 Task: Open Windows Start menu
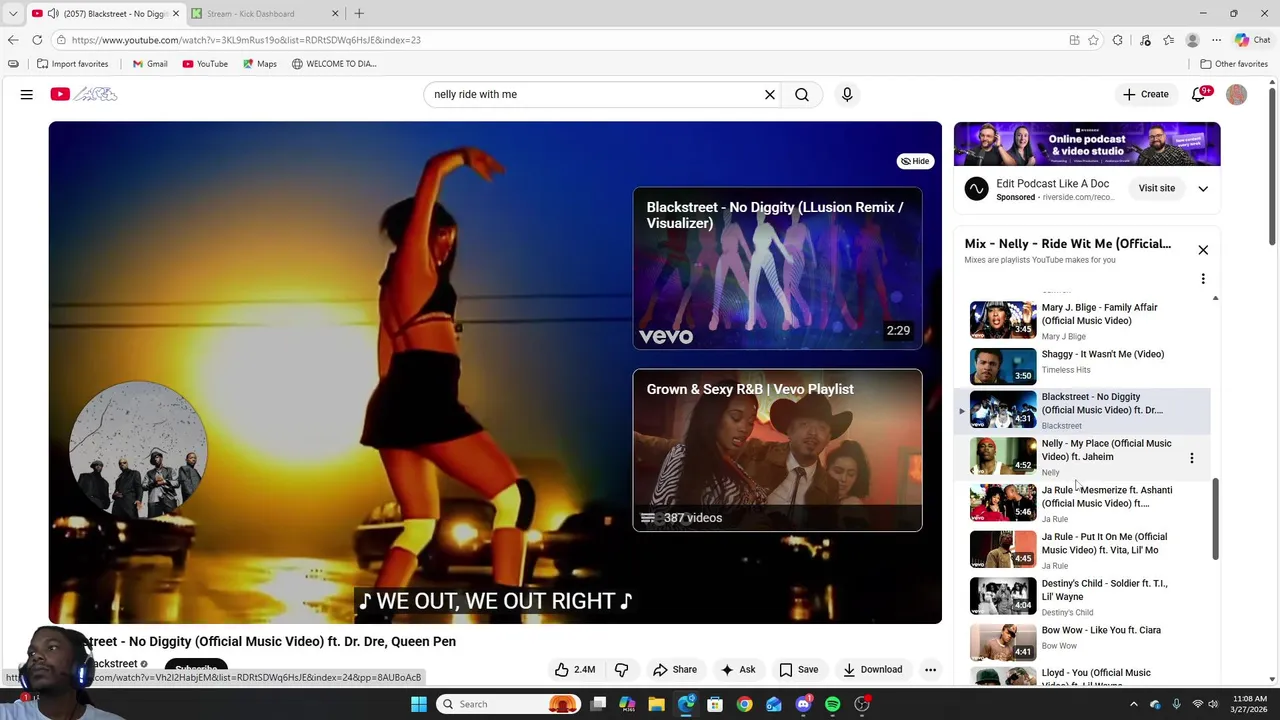(x=419, y=704)
